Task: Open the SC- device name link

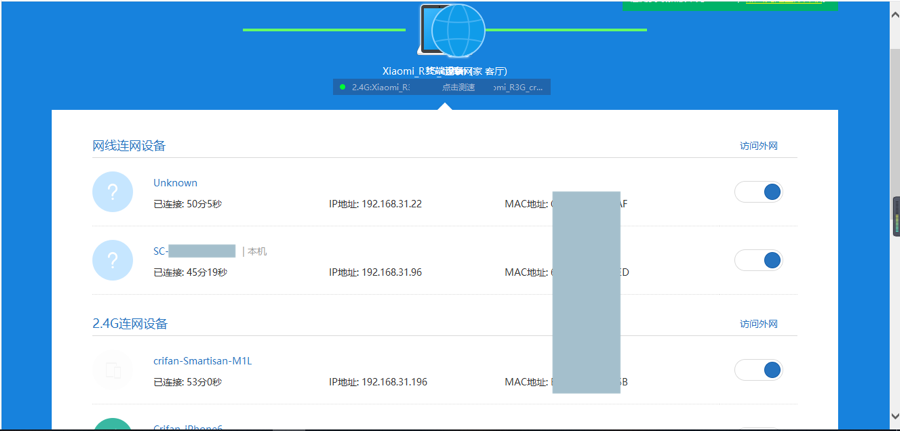Action: [194, 251]
